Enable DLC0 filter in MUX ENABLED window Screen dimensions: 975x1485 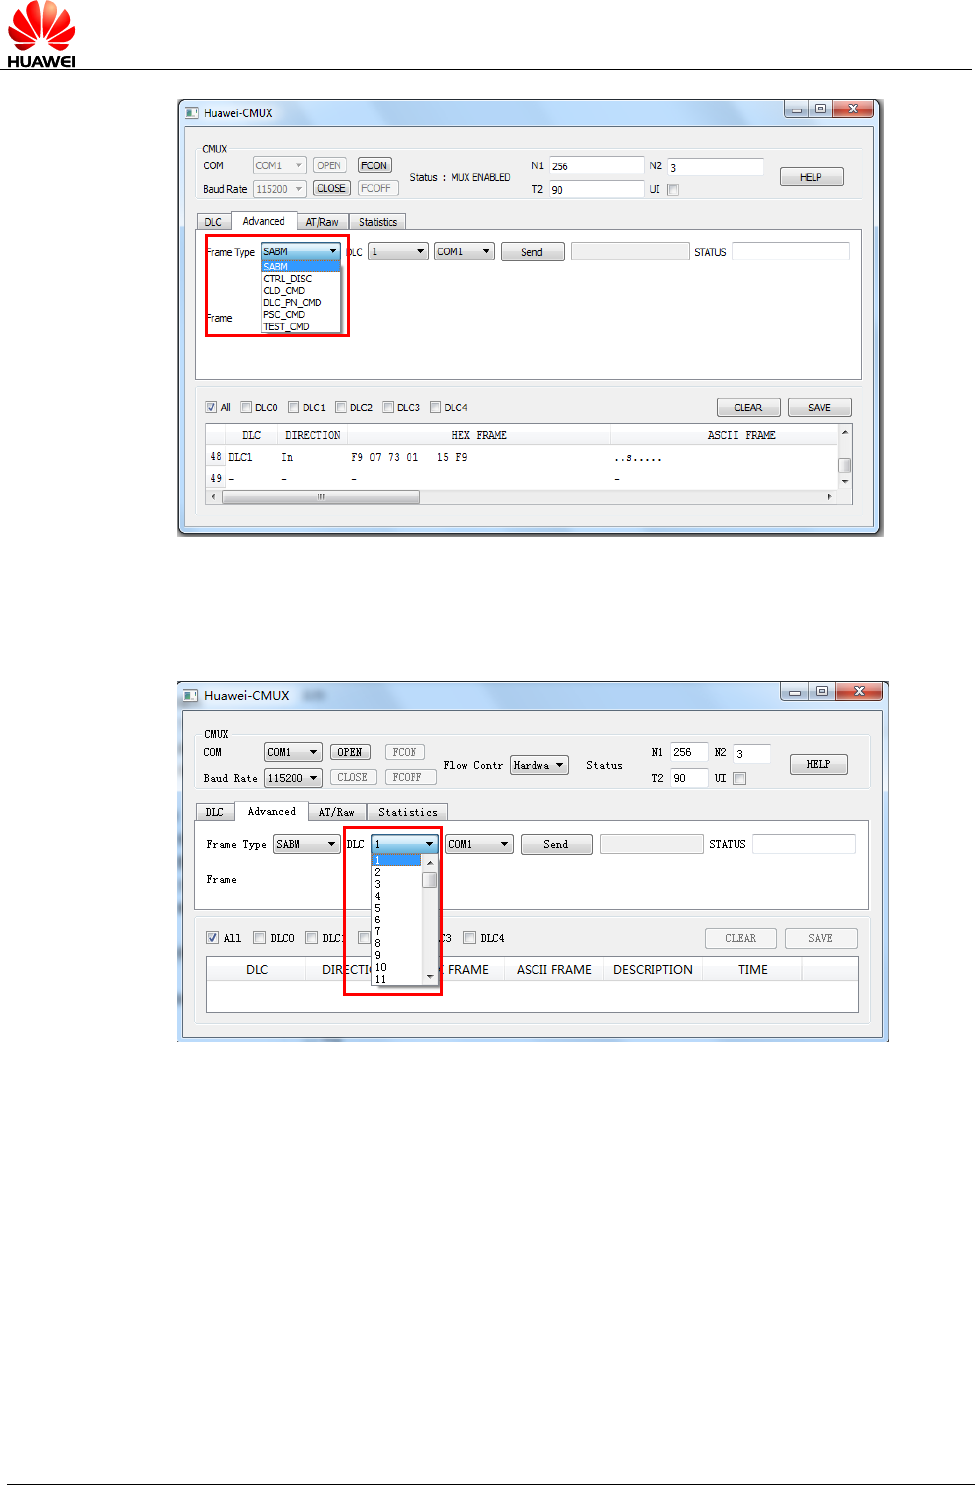(x=246, y=407)
